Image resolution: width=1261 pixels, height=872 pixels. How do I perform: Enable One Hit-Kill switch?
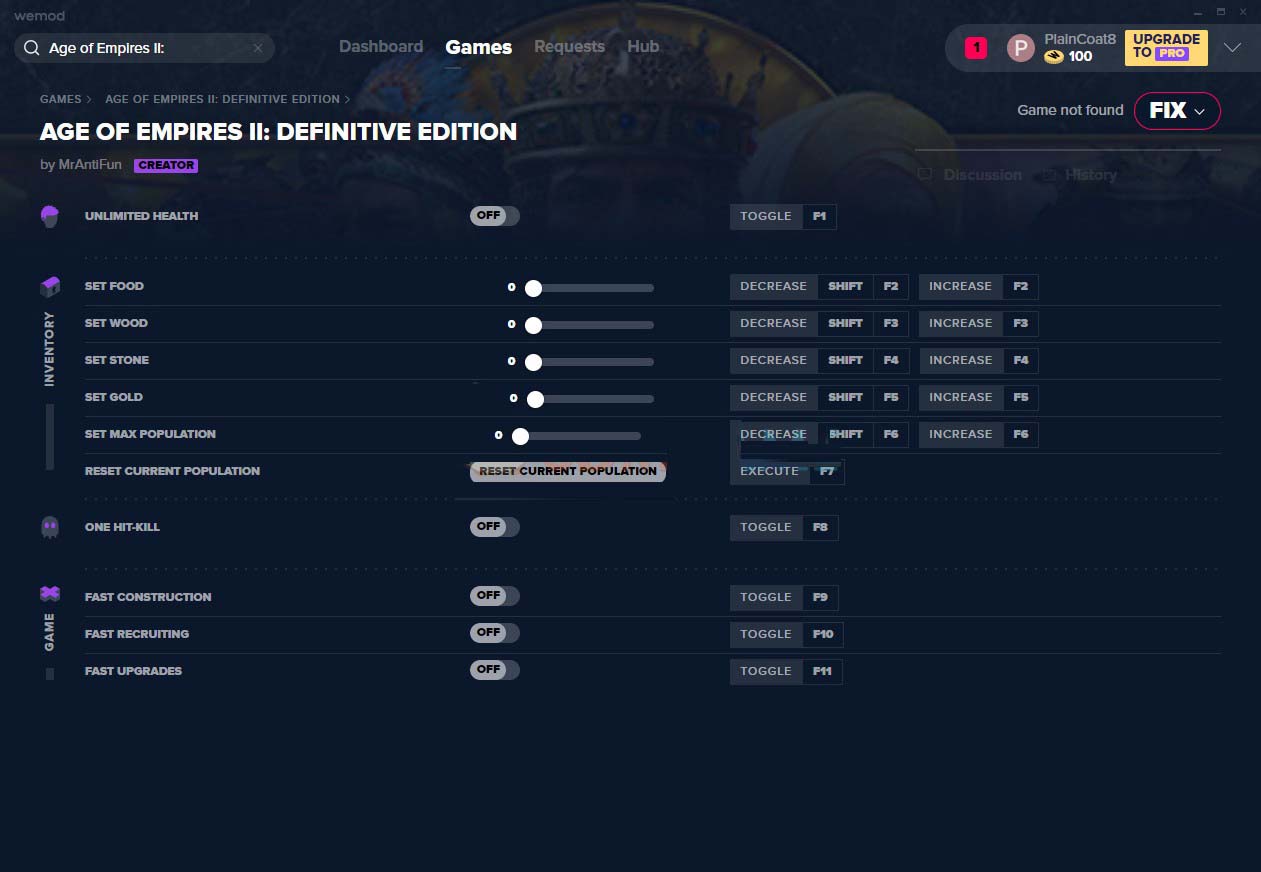tap(495, 527)
